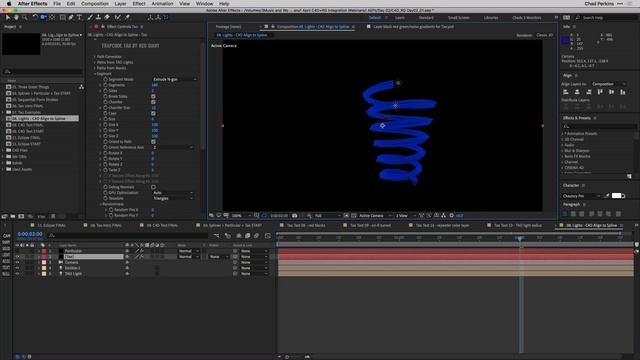The height and width of the screenshot is (360, 640).
Task: Select the Pan Behind anchor tool
Action: pos(52,18)
